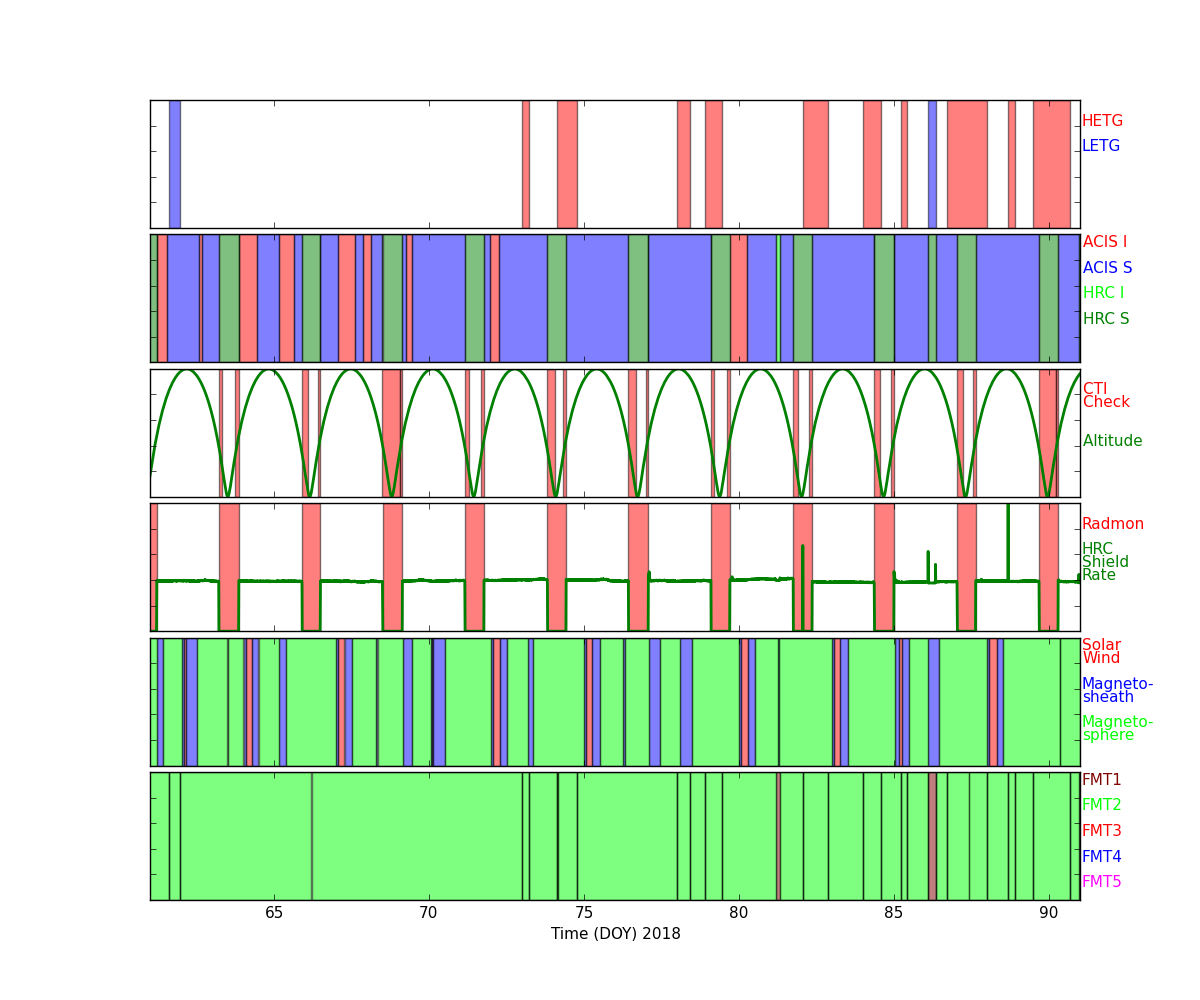Select the green Altitude label
The width and height of the screenshot is (1200, 1000).
coord(1112,441)
